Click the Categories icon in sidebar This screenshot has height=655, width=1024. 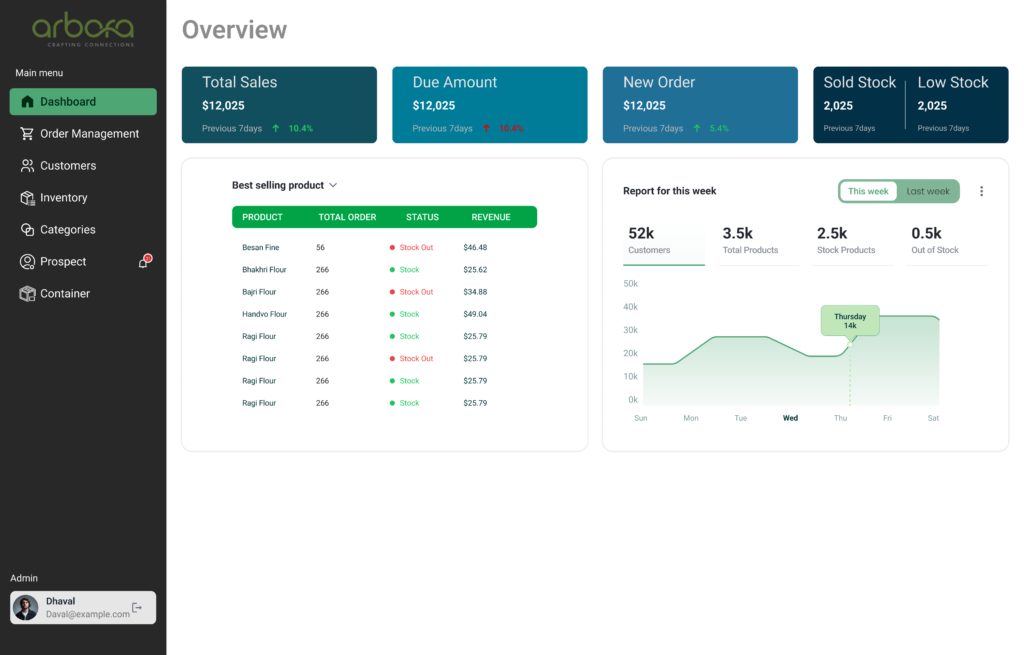pos(27,230)
